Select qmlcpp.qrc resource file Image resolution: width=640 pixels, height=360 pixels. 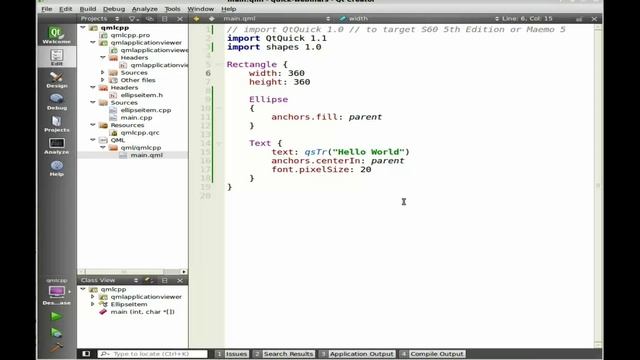(x=140, y=133)
